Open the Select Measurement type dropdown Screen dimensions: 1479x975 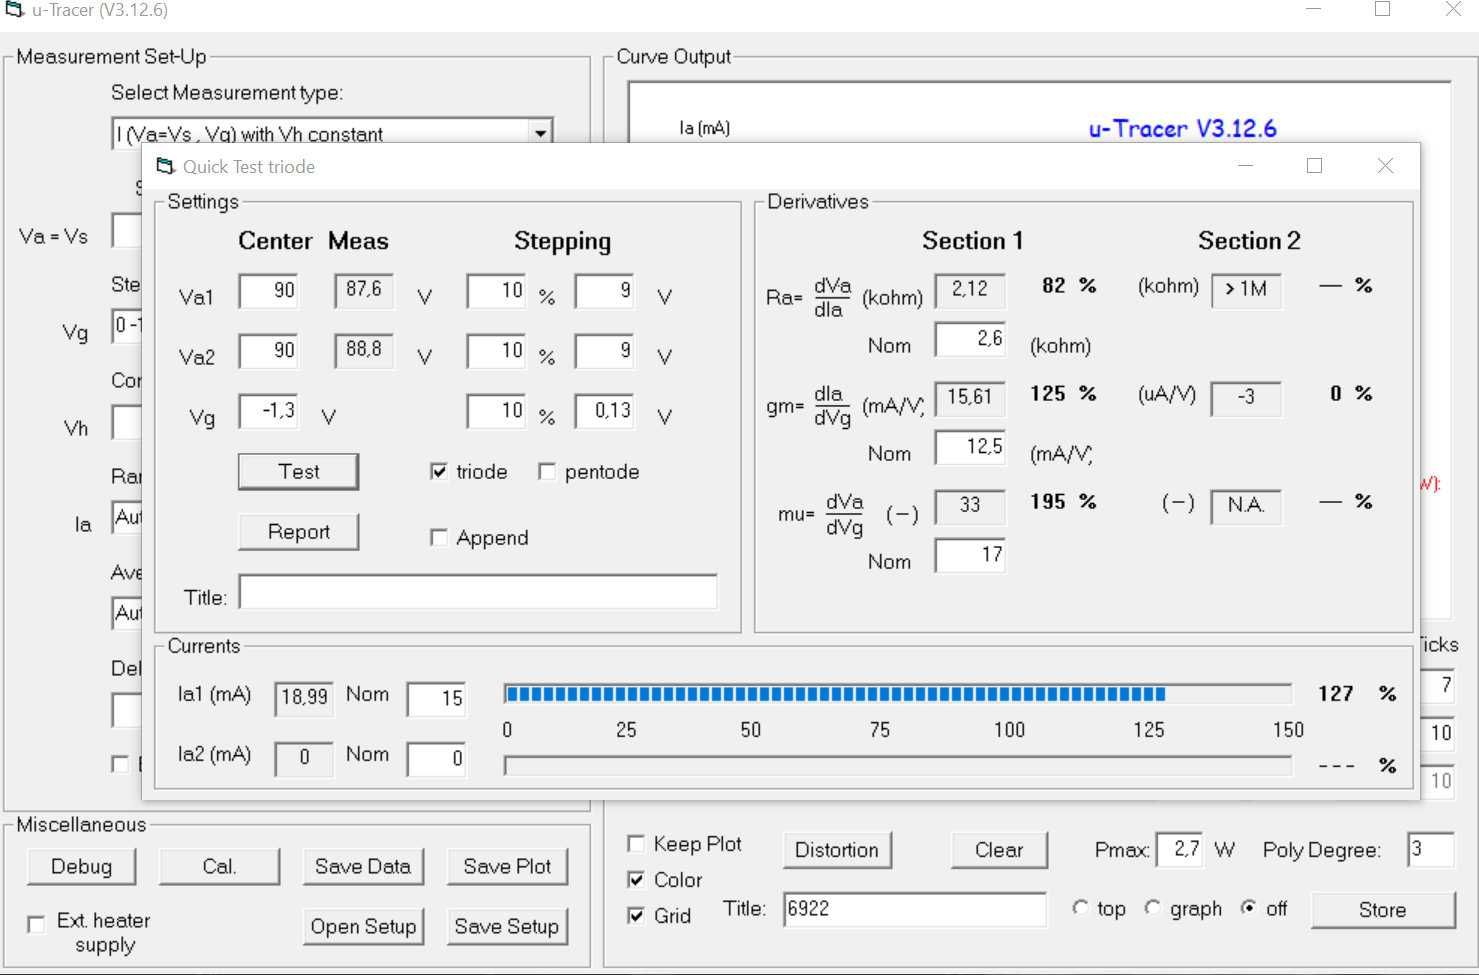[x=540, y=133]
